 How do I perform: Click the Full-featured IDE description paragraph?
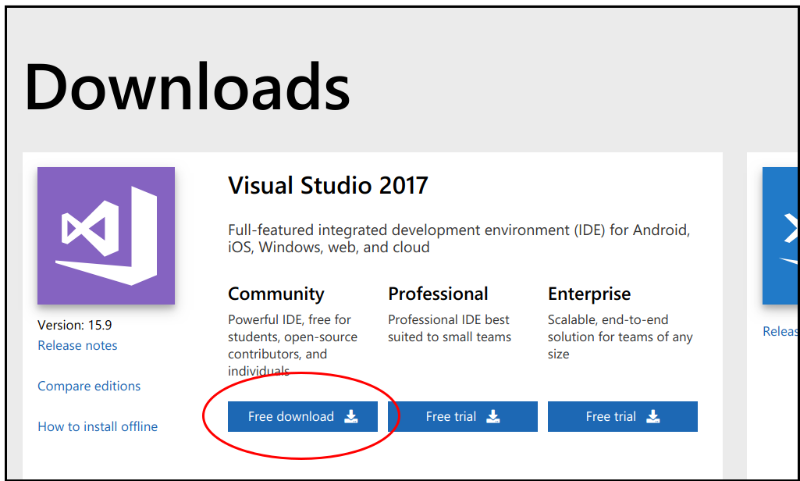(459, 238)
